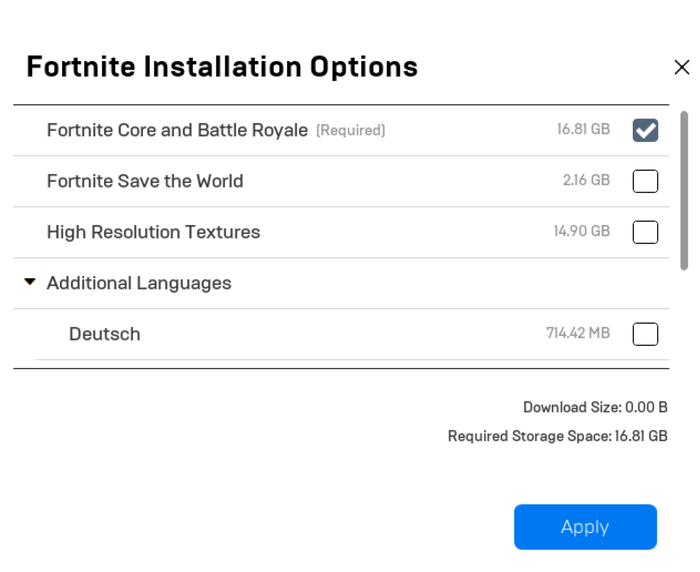Image resolution: width=700 pixels, height=572 pixels.
Task: Click the 14.90 GB size value
Action: coord(582,231)
